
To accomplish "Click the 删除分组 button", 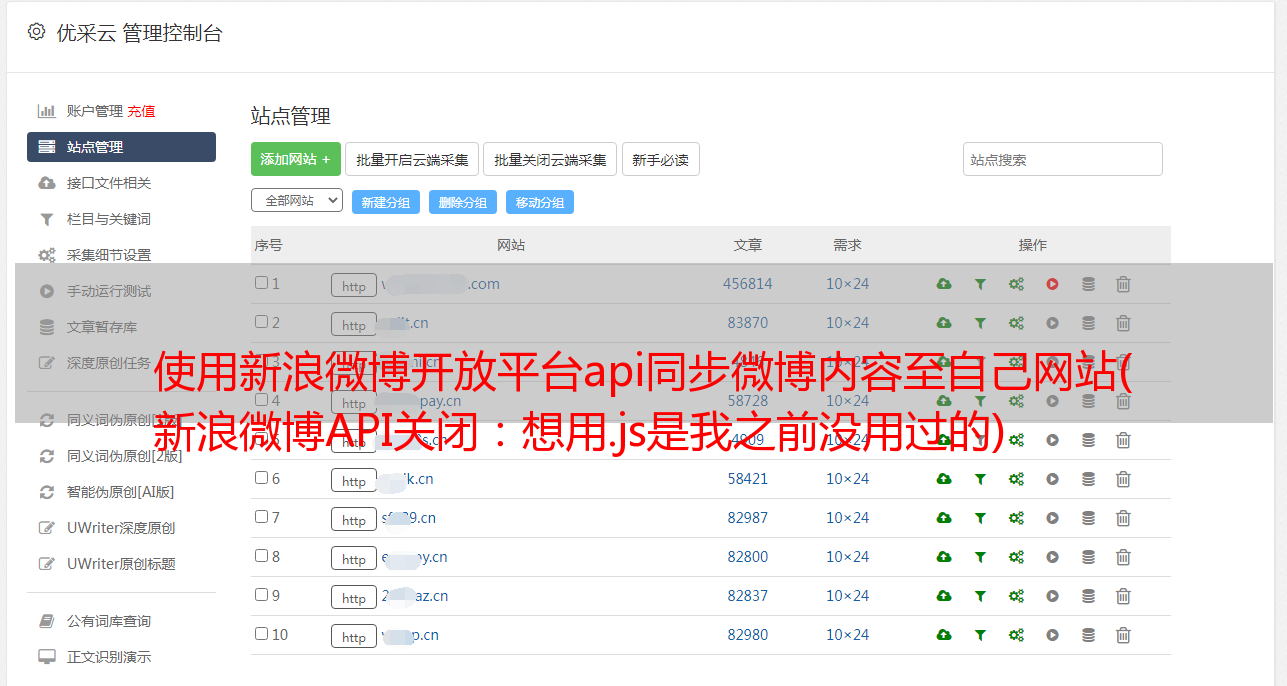I will click(463, 202).
